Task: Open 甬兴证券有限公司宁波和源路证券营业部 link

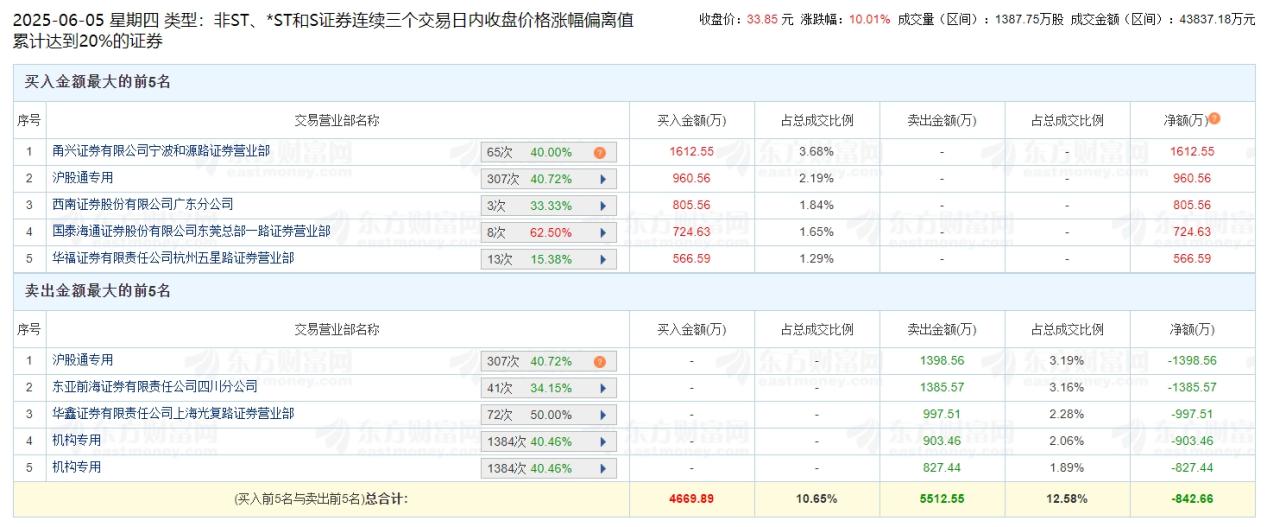Action: point(161,151)
